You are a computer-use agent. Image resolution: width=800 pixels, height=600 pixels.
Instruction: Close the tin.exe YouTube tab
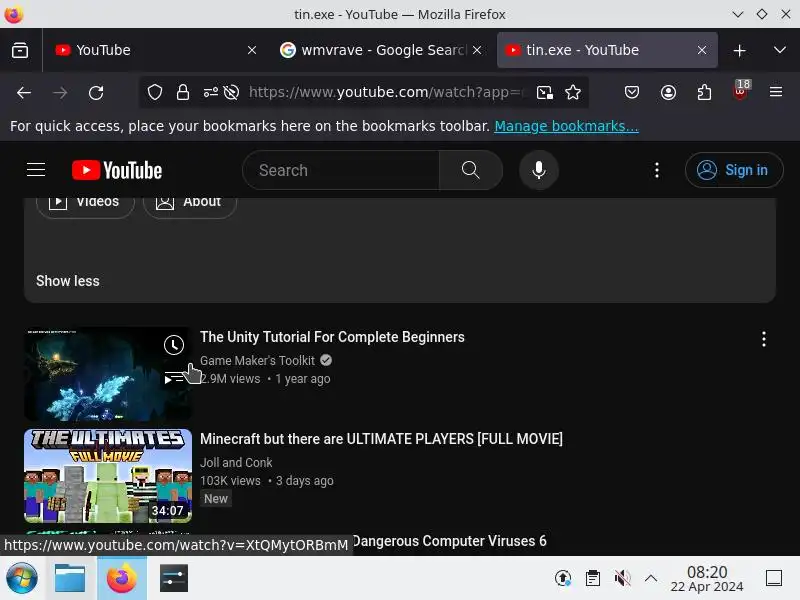pos(702,50)
